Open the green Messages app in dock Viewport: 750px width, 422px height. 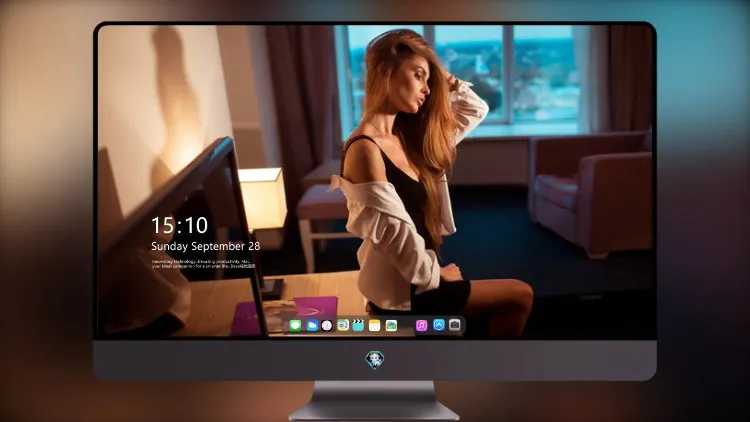pyautogui.click(x=295, y=326)
